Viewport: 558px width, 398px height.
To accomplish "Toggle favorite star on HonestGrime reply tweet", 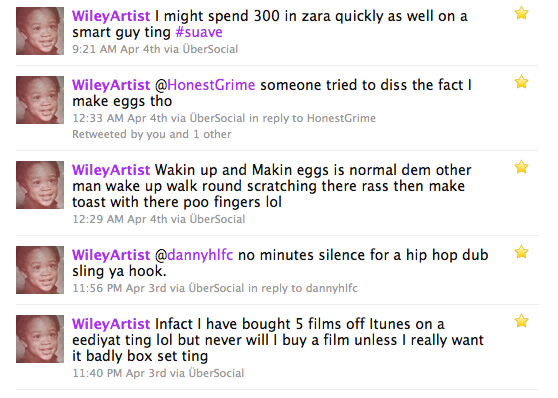I will pos(521,82).
